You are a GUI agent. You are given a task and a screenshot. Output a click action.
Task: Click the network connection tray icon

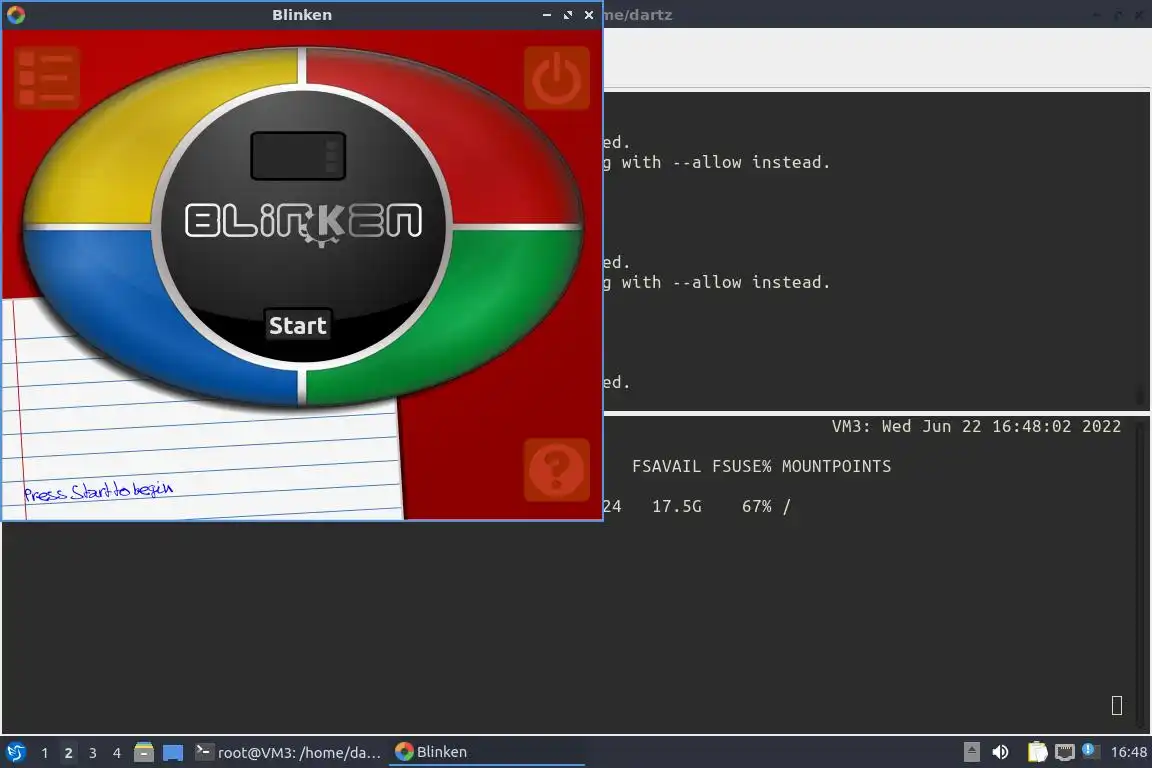point(1065,752)
